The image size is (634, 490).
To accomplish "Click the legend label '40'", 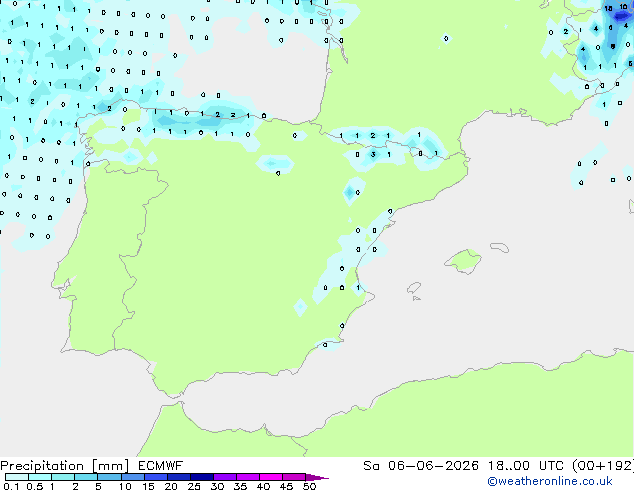I will pos(263,486).
